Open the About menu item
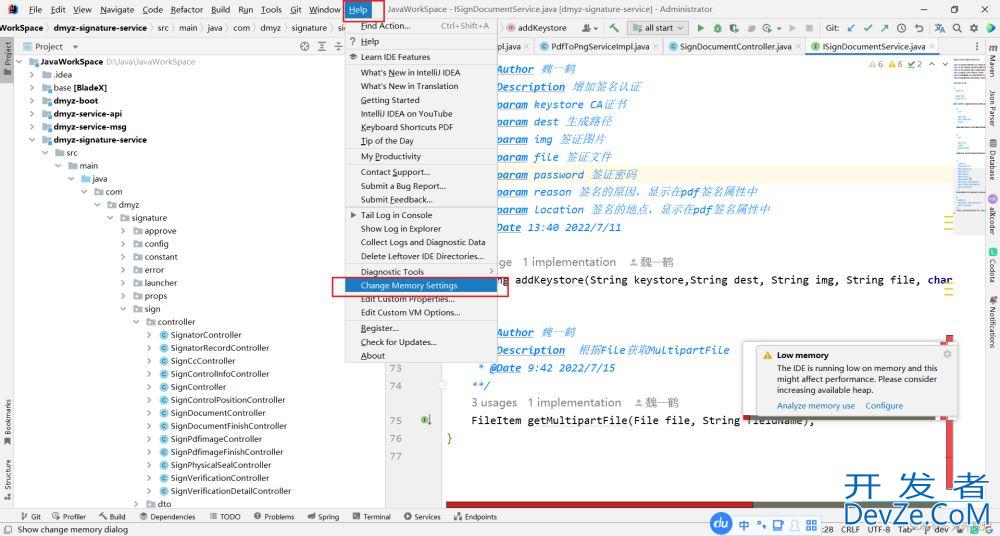This screenshot has height=536, width=1000. [x=421, y=356]
